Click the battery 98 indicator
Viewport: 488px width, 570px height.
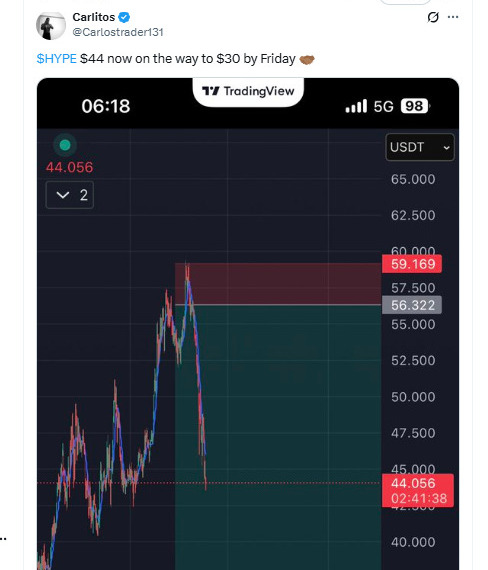415,106
